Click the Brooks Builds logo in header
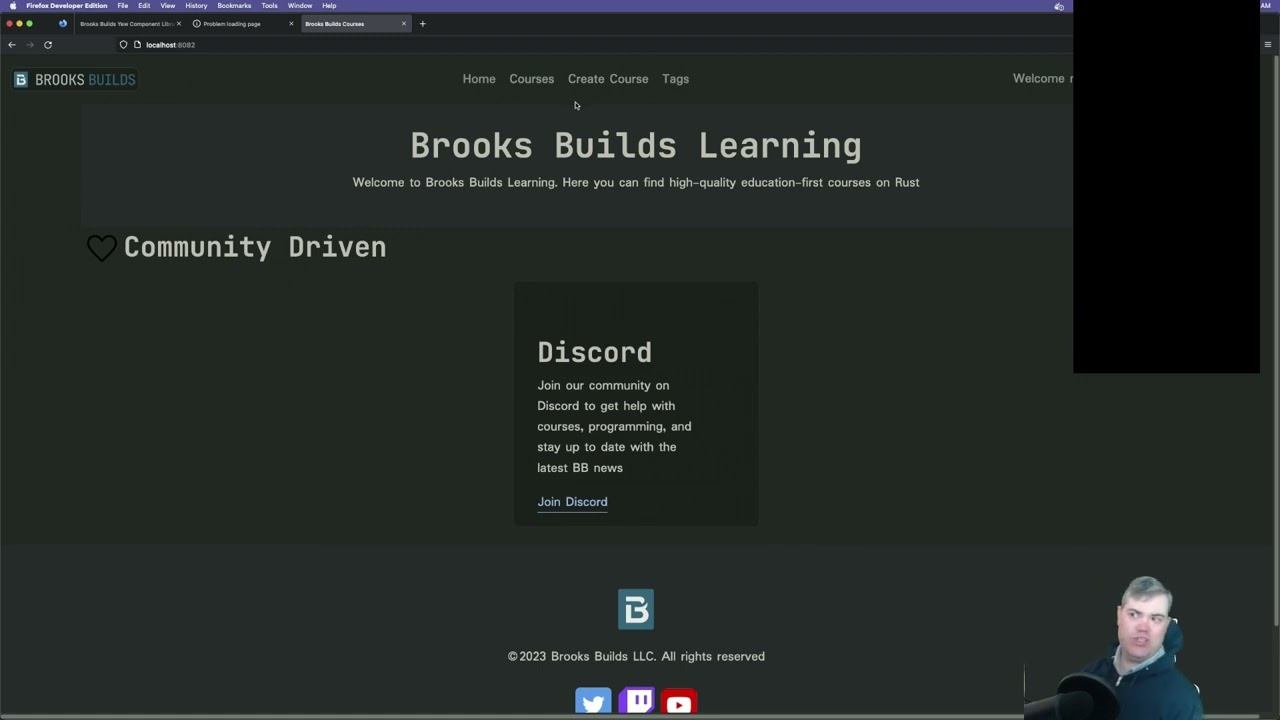 pos(75,80)
